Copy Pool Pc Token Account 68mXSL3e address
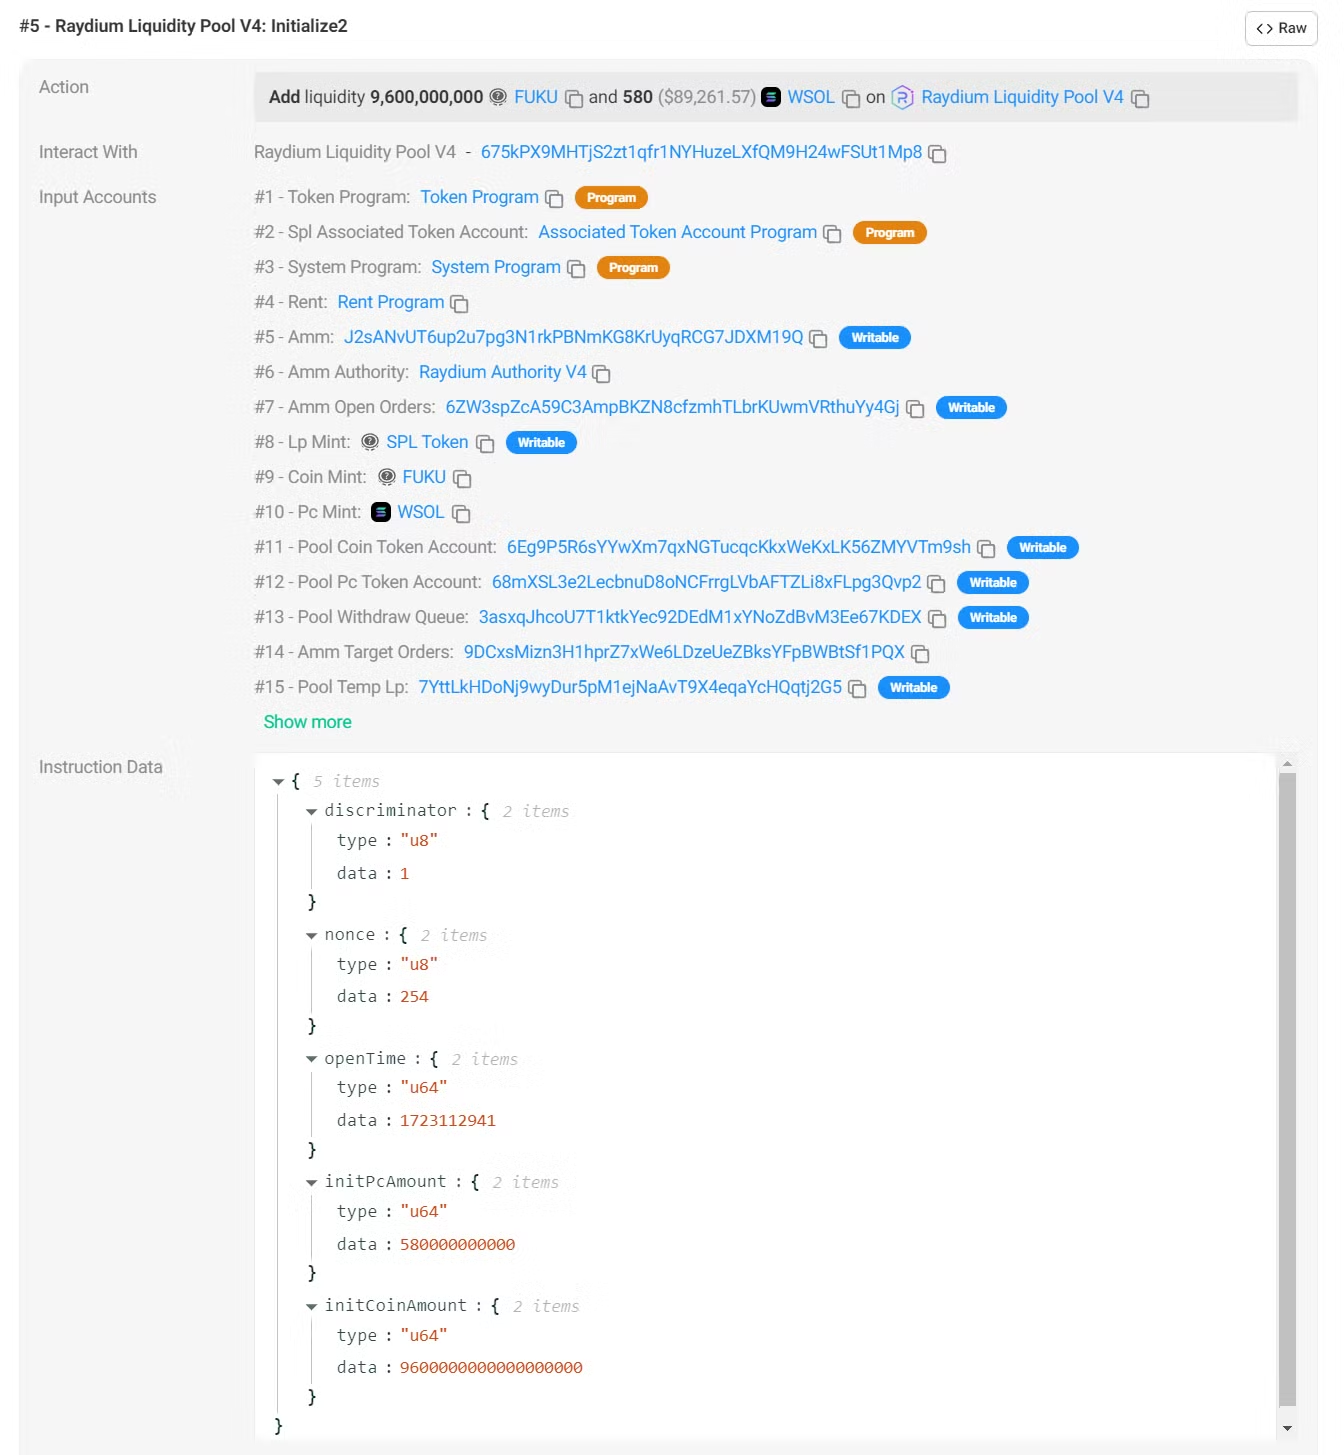Viewport: 1344px width, 1455px height. (x=936, y=584)
